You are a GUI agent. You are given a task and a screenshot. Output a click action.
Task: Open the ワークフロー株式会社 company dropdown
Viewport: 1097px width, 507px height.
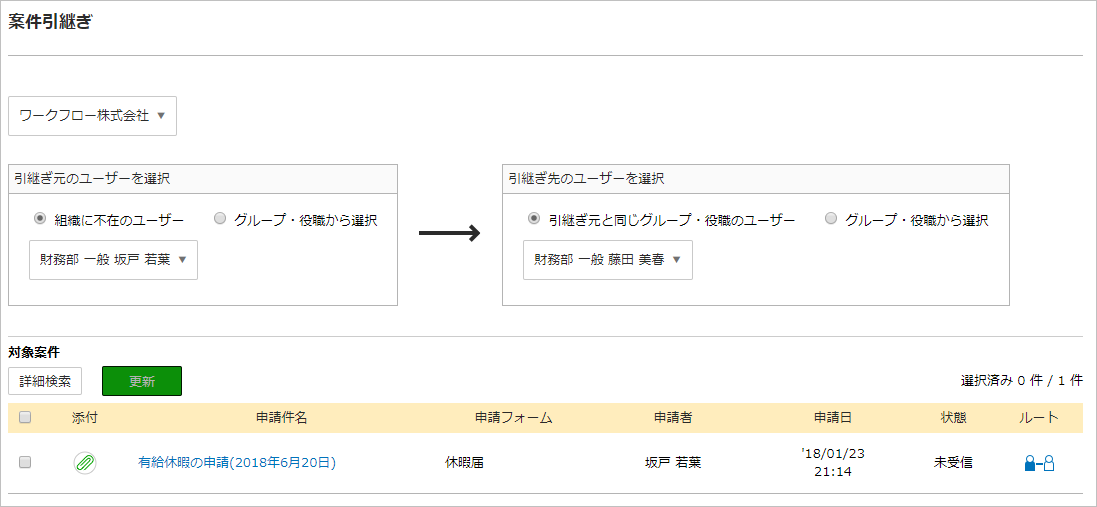pyautogui.click(x=92, y=116)
